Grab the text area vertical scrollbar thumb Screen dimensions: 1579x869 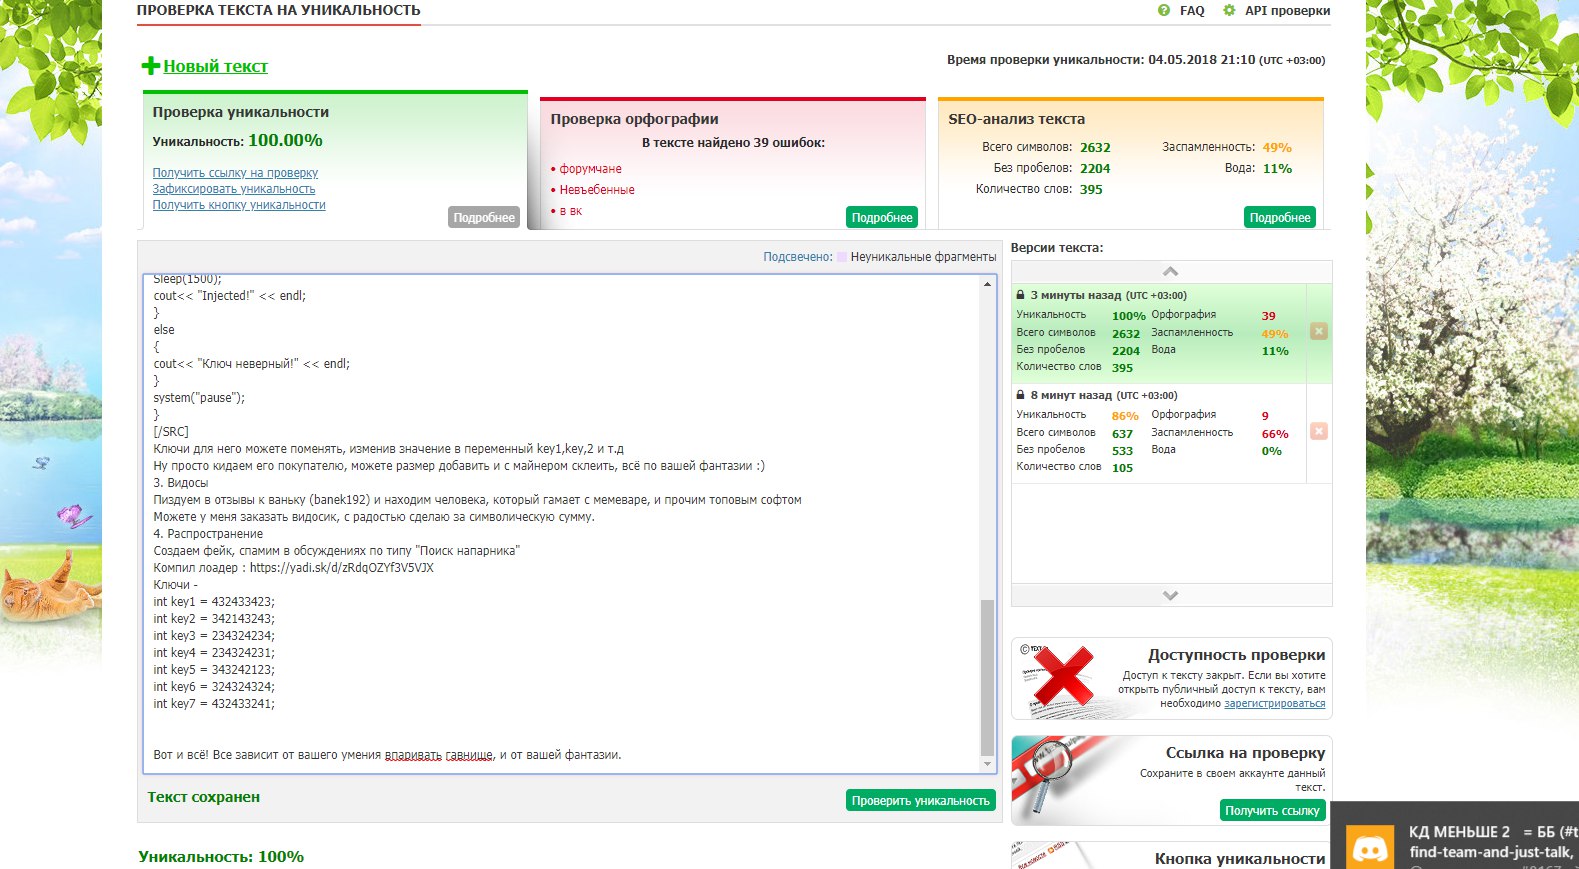988,676
